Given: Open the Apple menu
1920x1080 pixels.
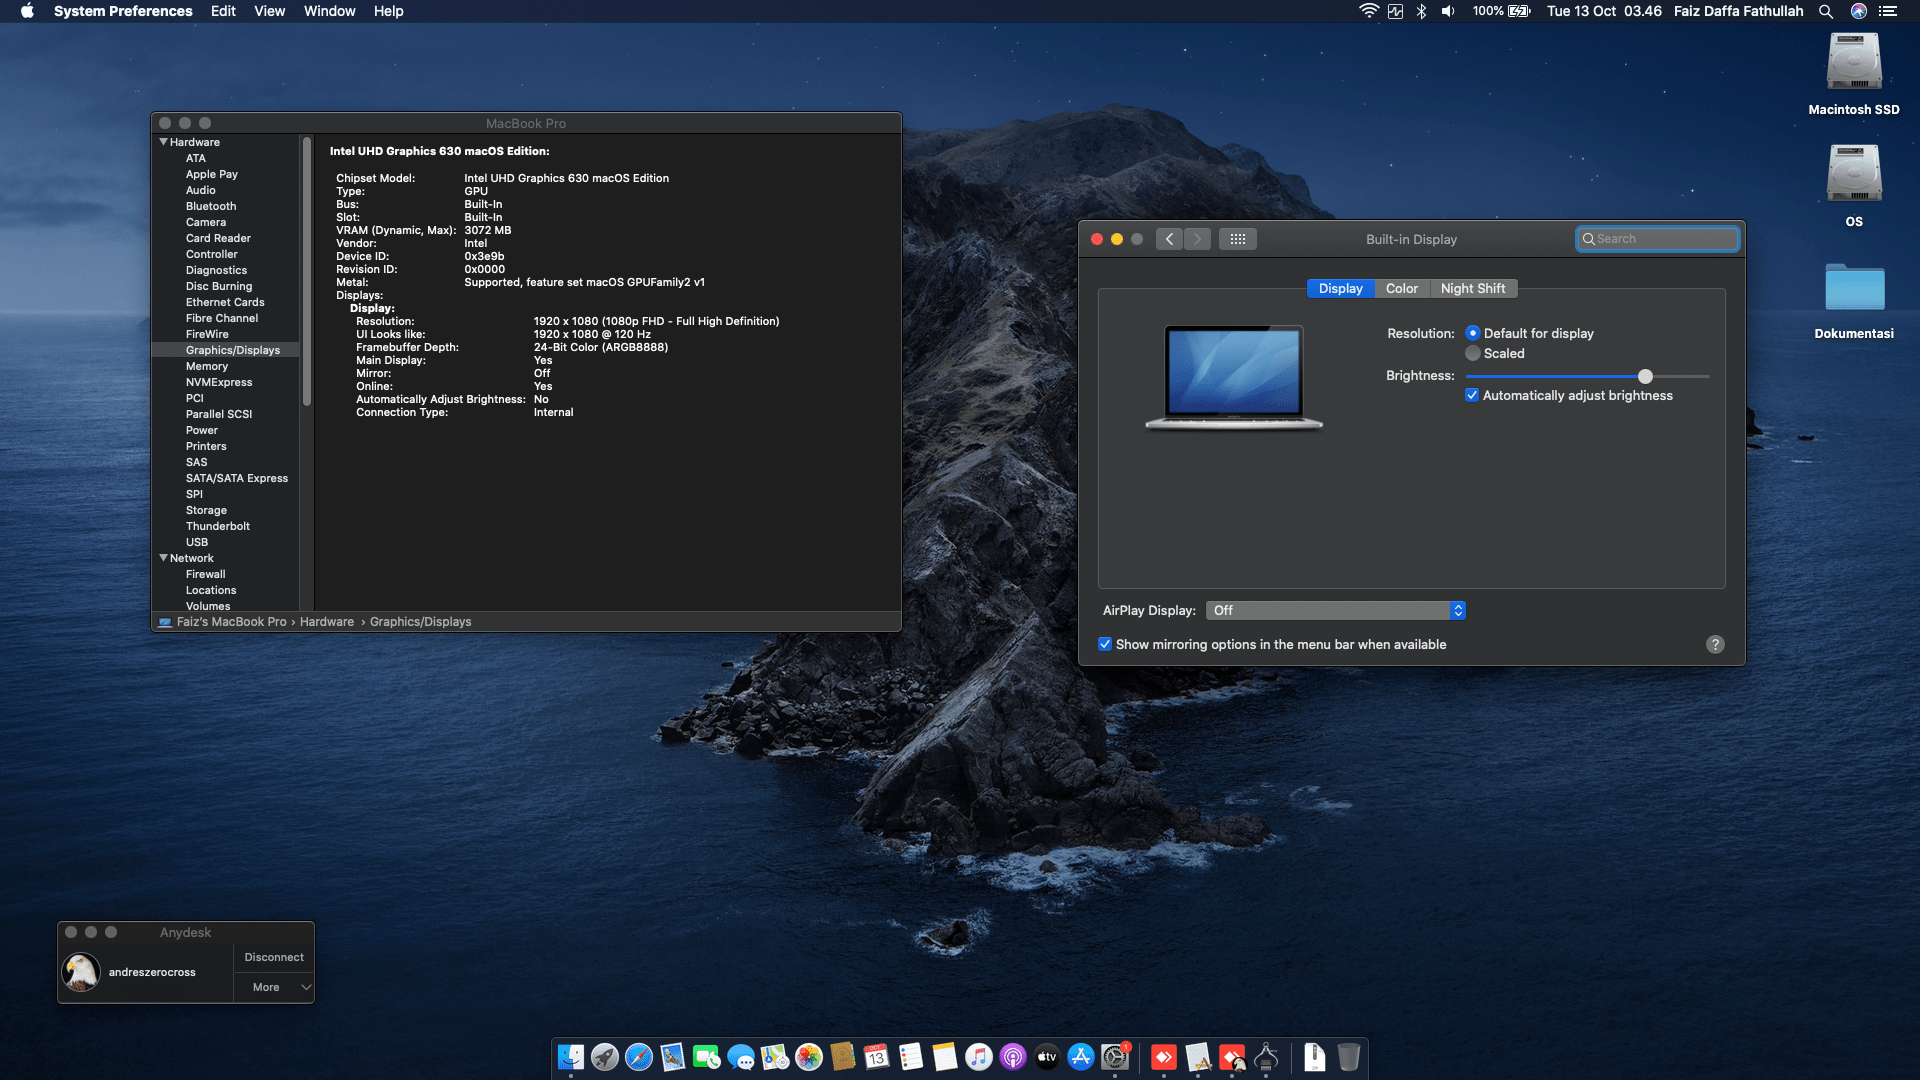Looking at the screenshot, I should click(27, 11).
